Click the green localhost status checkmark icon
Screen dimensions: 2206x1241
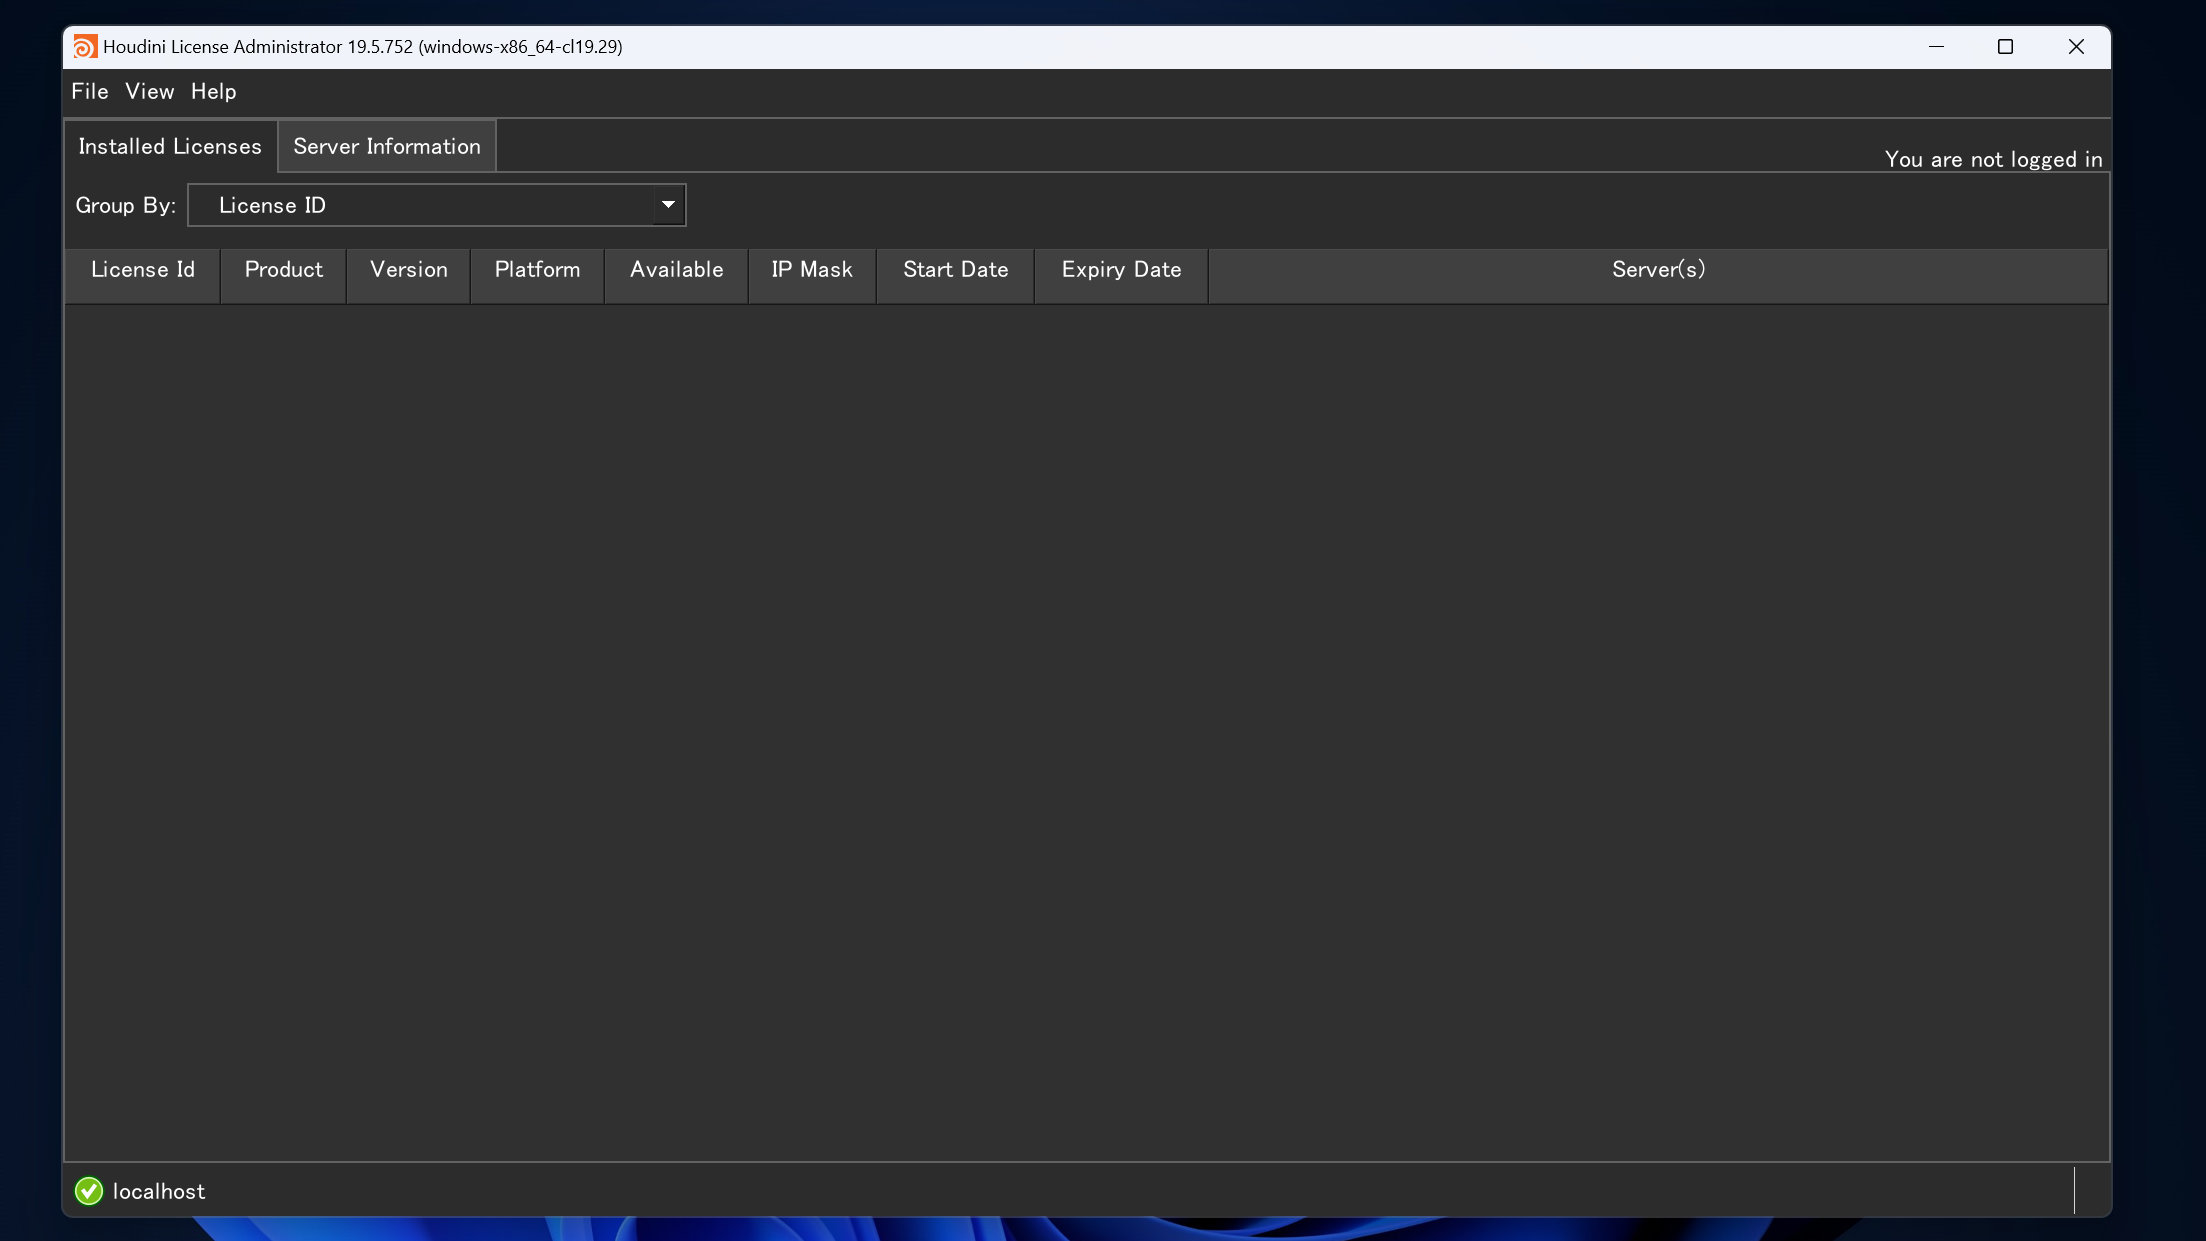pyautogui.click(x=89, y=1191)
